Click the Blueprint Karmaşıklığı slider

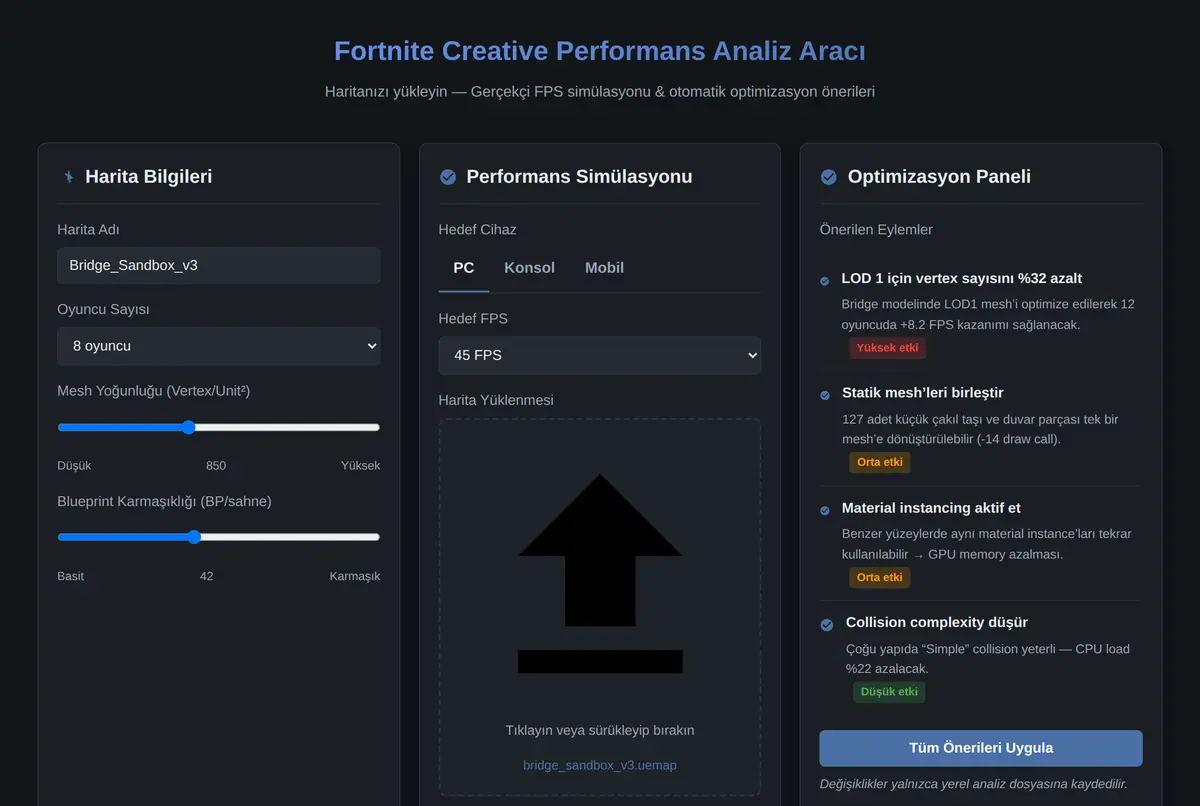[x=219, y=537]
